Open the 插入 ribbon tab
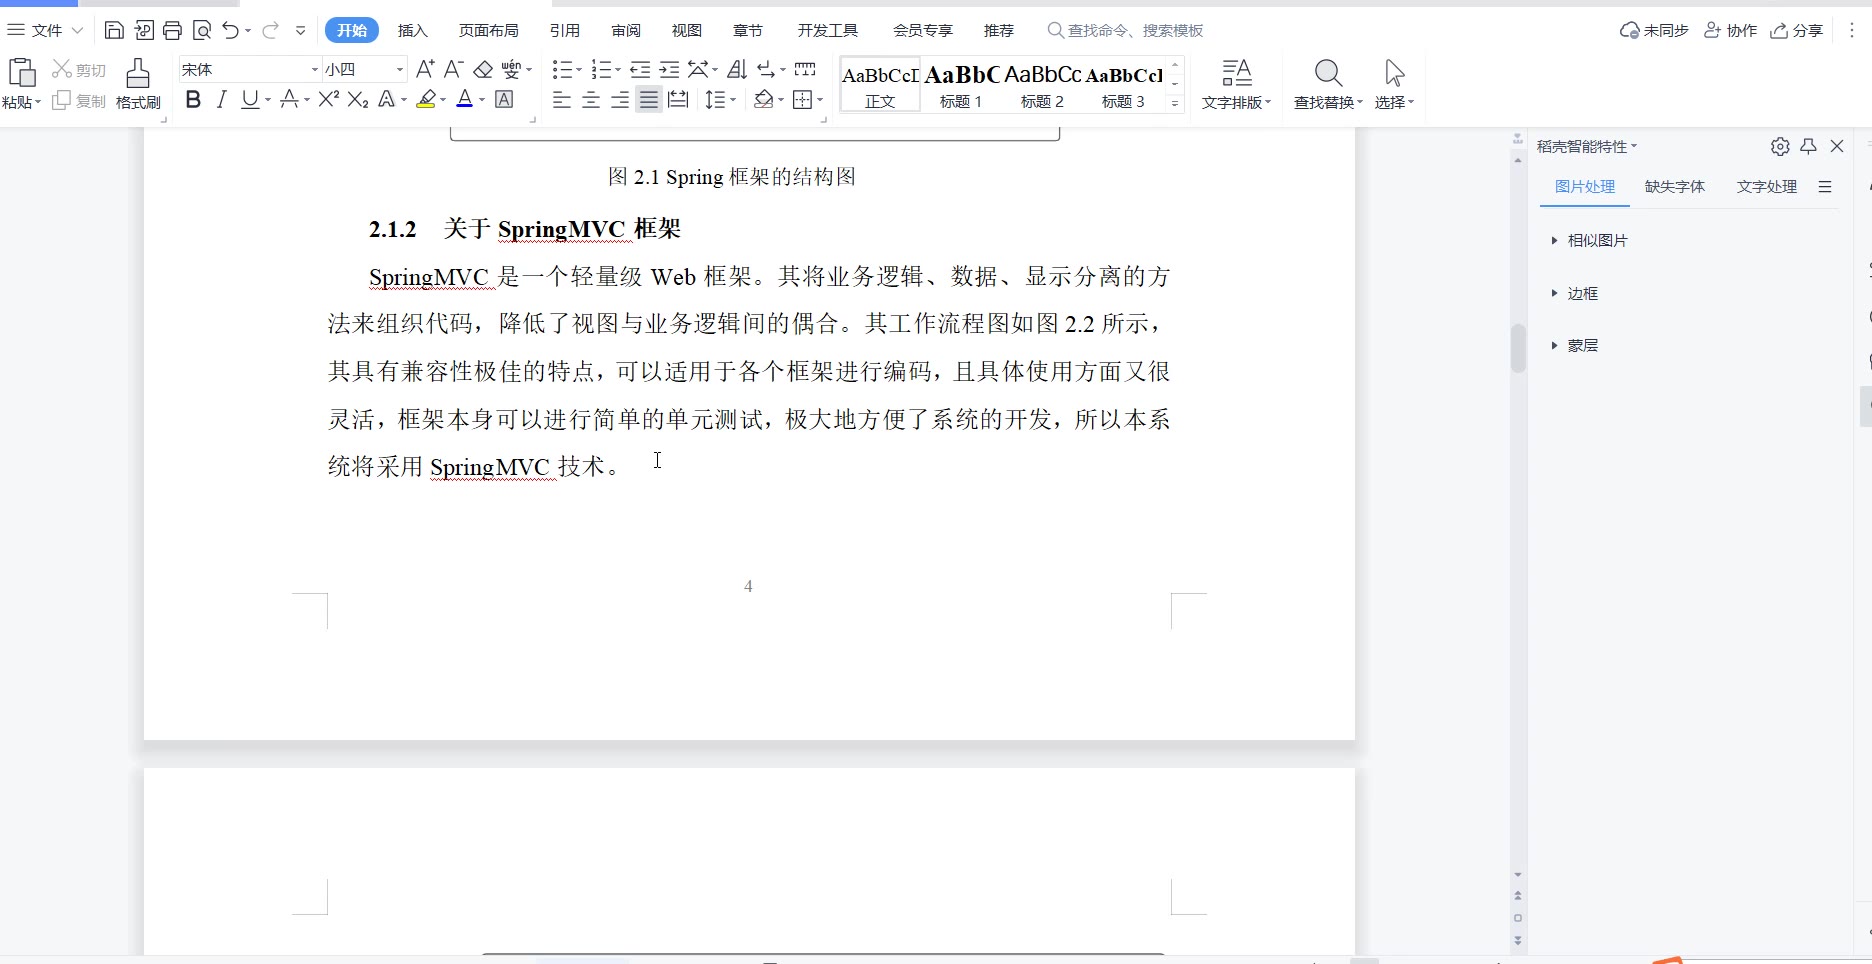This screenshot has height=964, width=1872. tap(412, 31)
